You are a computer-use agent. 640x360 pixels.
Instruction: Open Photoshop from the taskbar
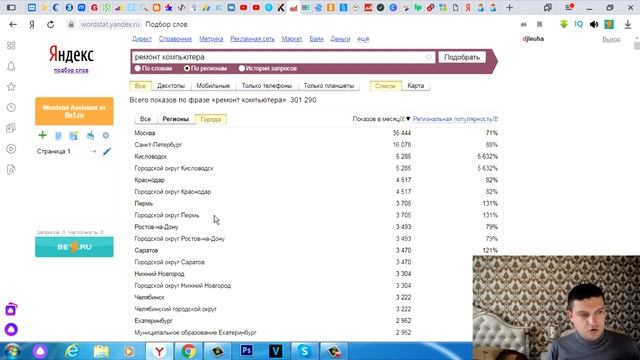click(247, 350)
